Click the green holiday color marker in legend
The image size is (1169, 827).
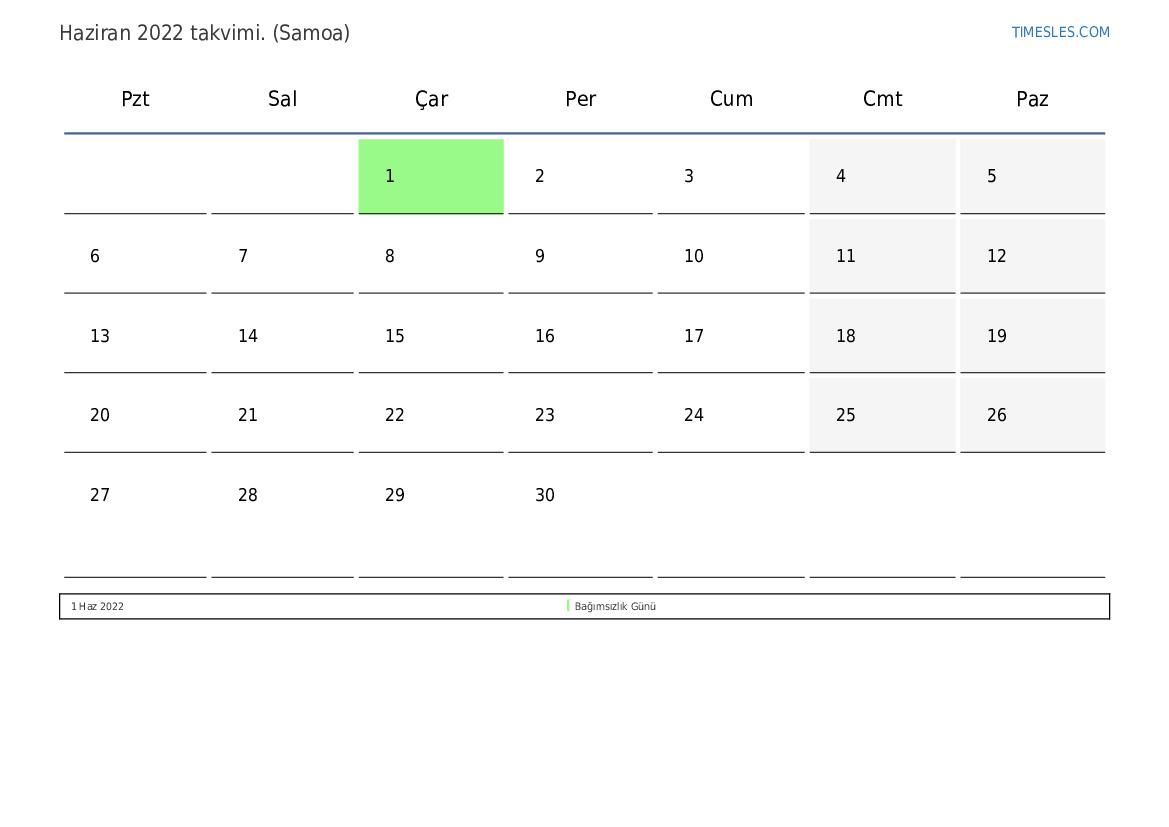pos(568,606)
